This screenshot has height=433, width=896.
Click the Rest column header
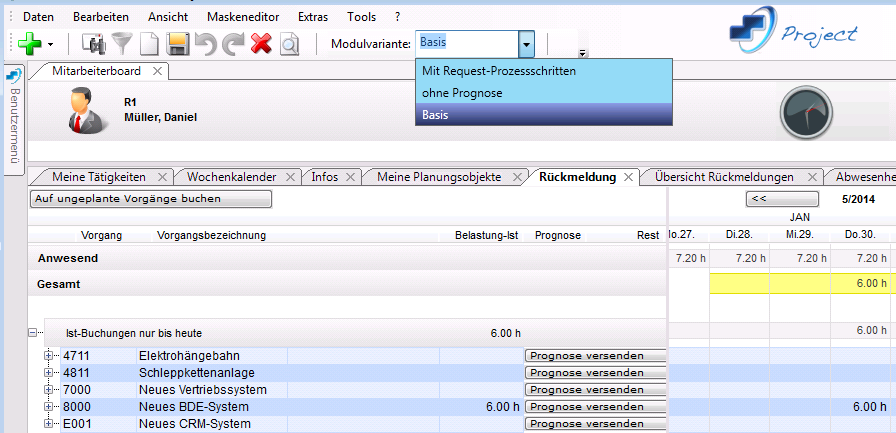(648, 235)
